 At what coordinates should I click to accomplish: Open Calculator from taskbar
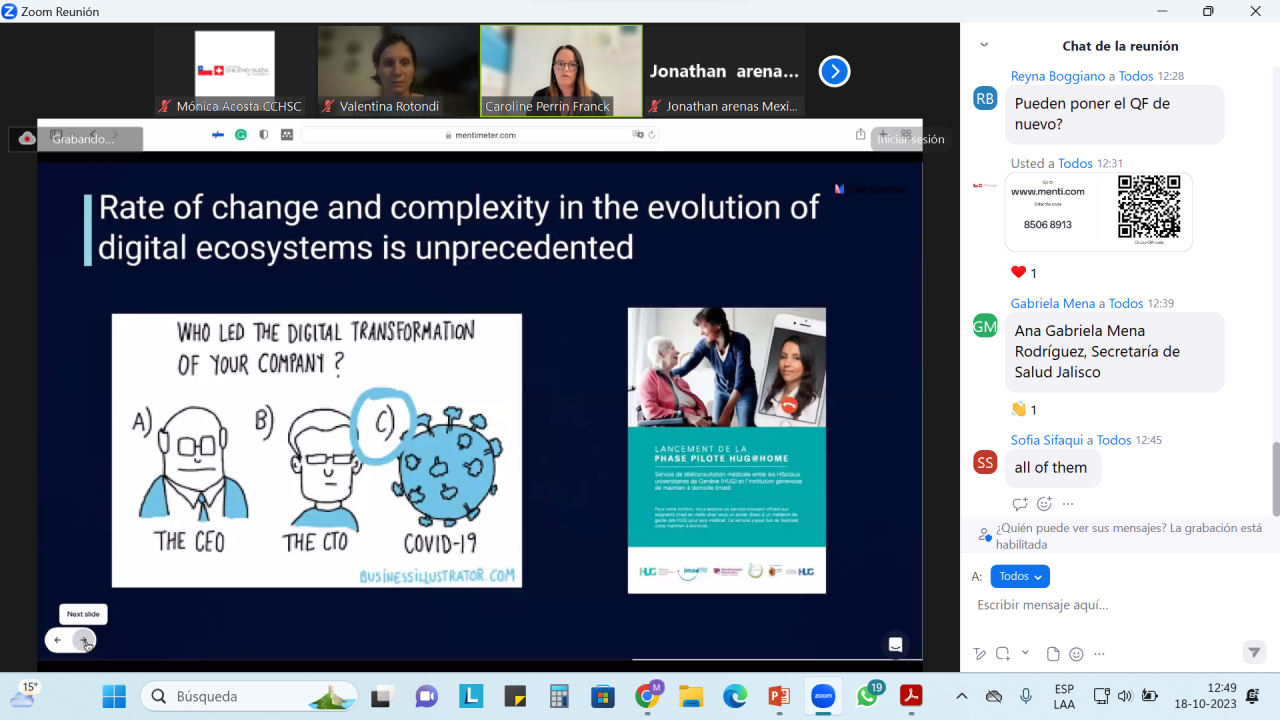559,696
